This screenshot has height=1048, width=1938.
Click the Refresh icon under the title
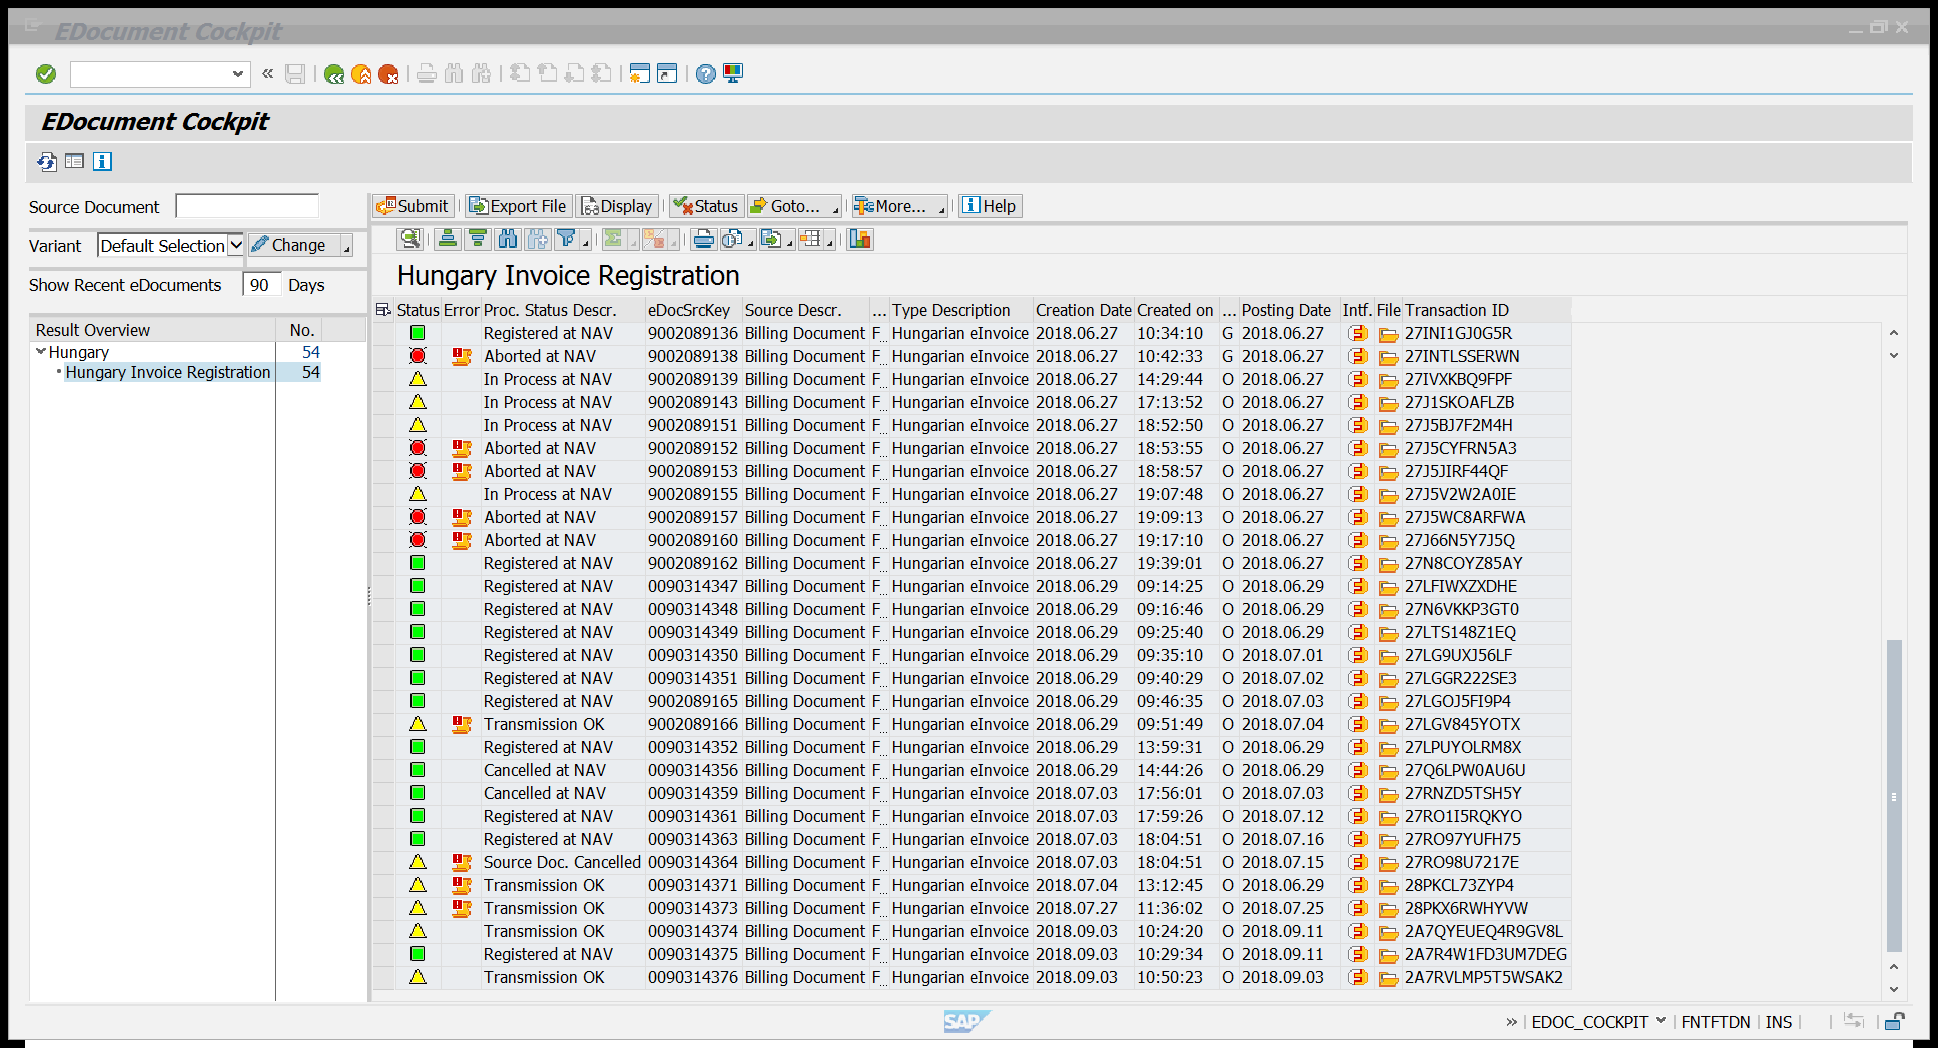(47, 162)
